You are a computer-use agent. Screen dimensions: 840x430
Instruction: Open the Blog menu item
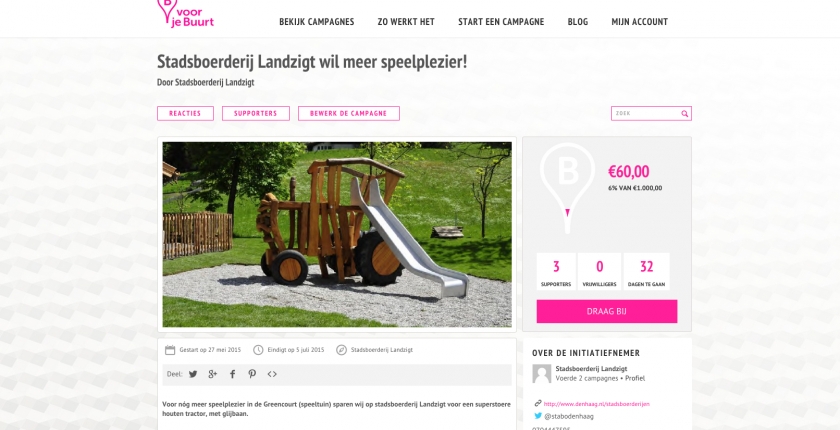coord(578,22)
